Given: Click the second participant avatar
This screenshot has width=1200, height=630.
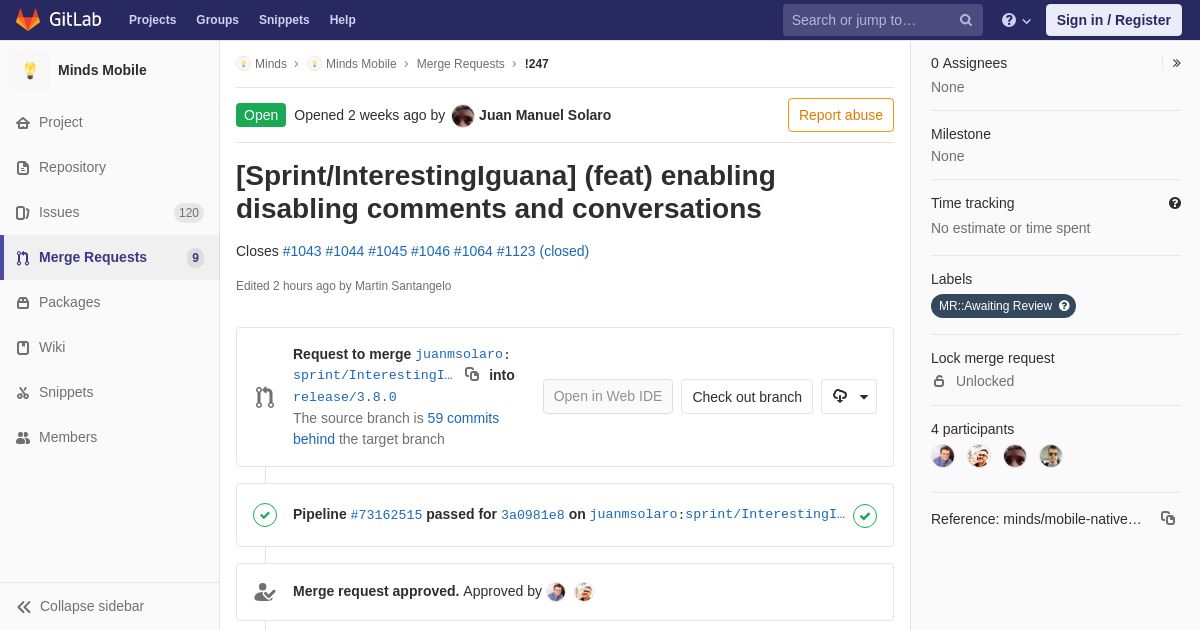Looking at the screenshot, I should pyautogui.click(x=979, y=456).
